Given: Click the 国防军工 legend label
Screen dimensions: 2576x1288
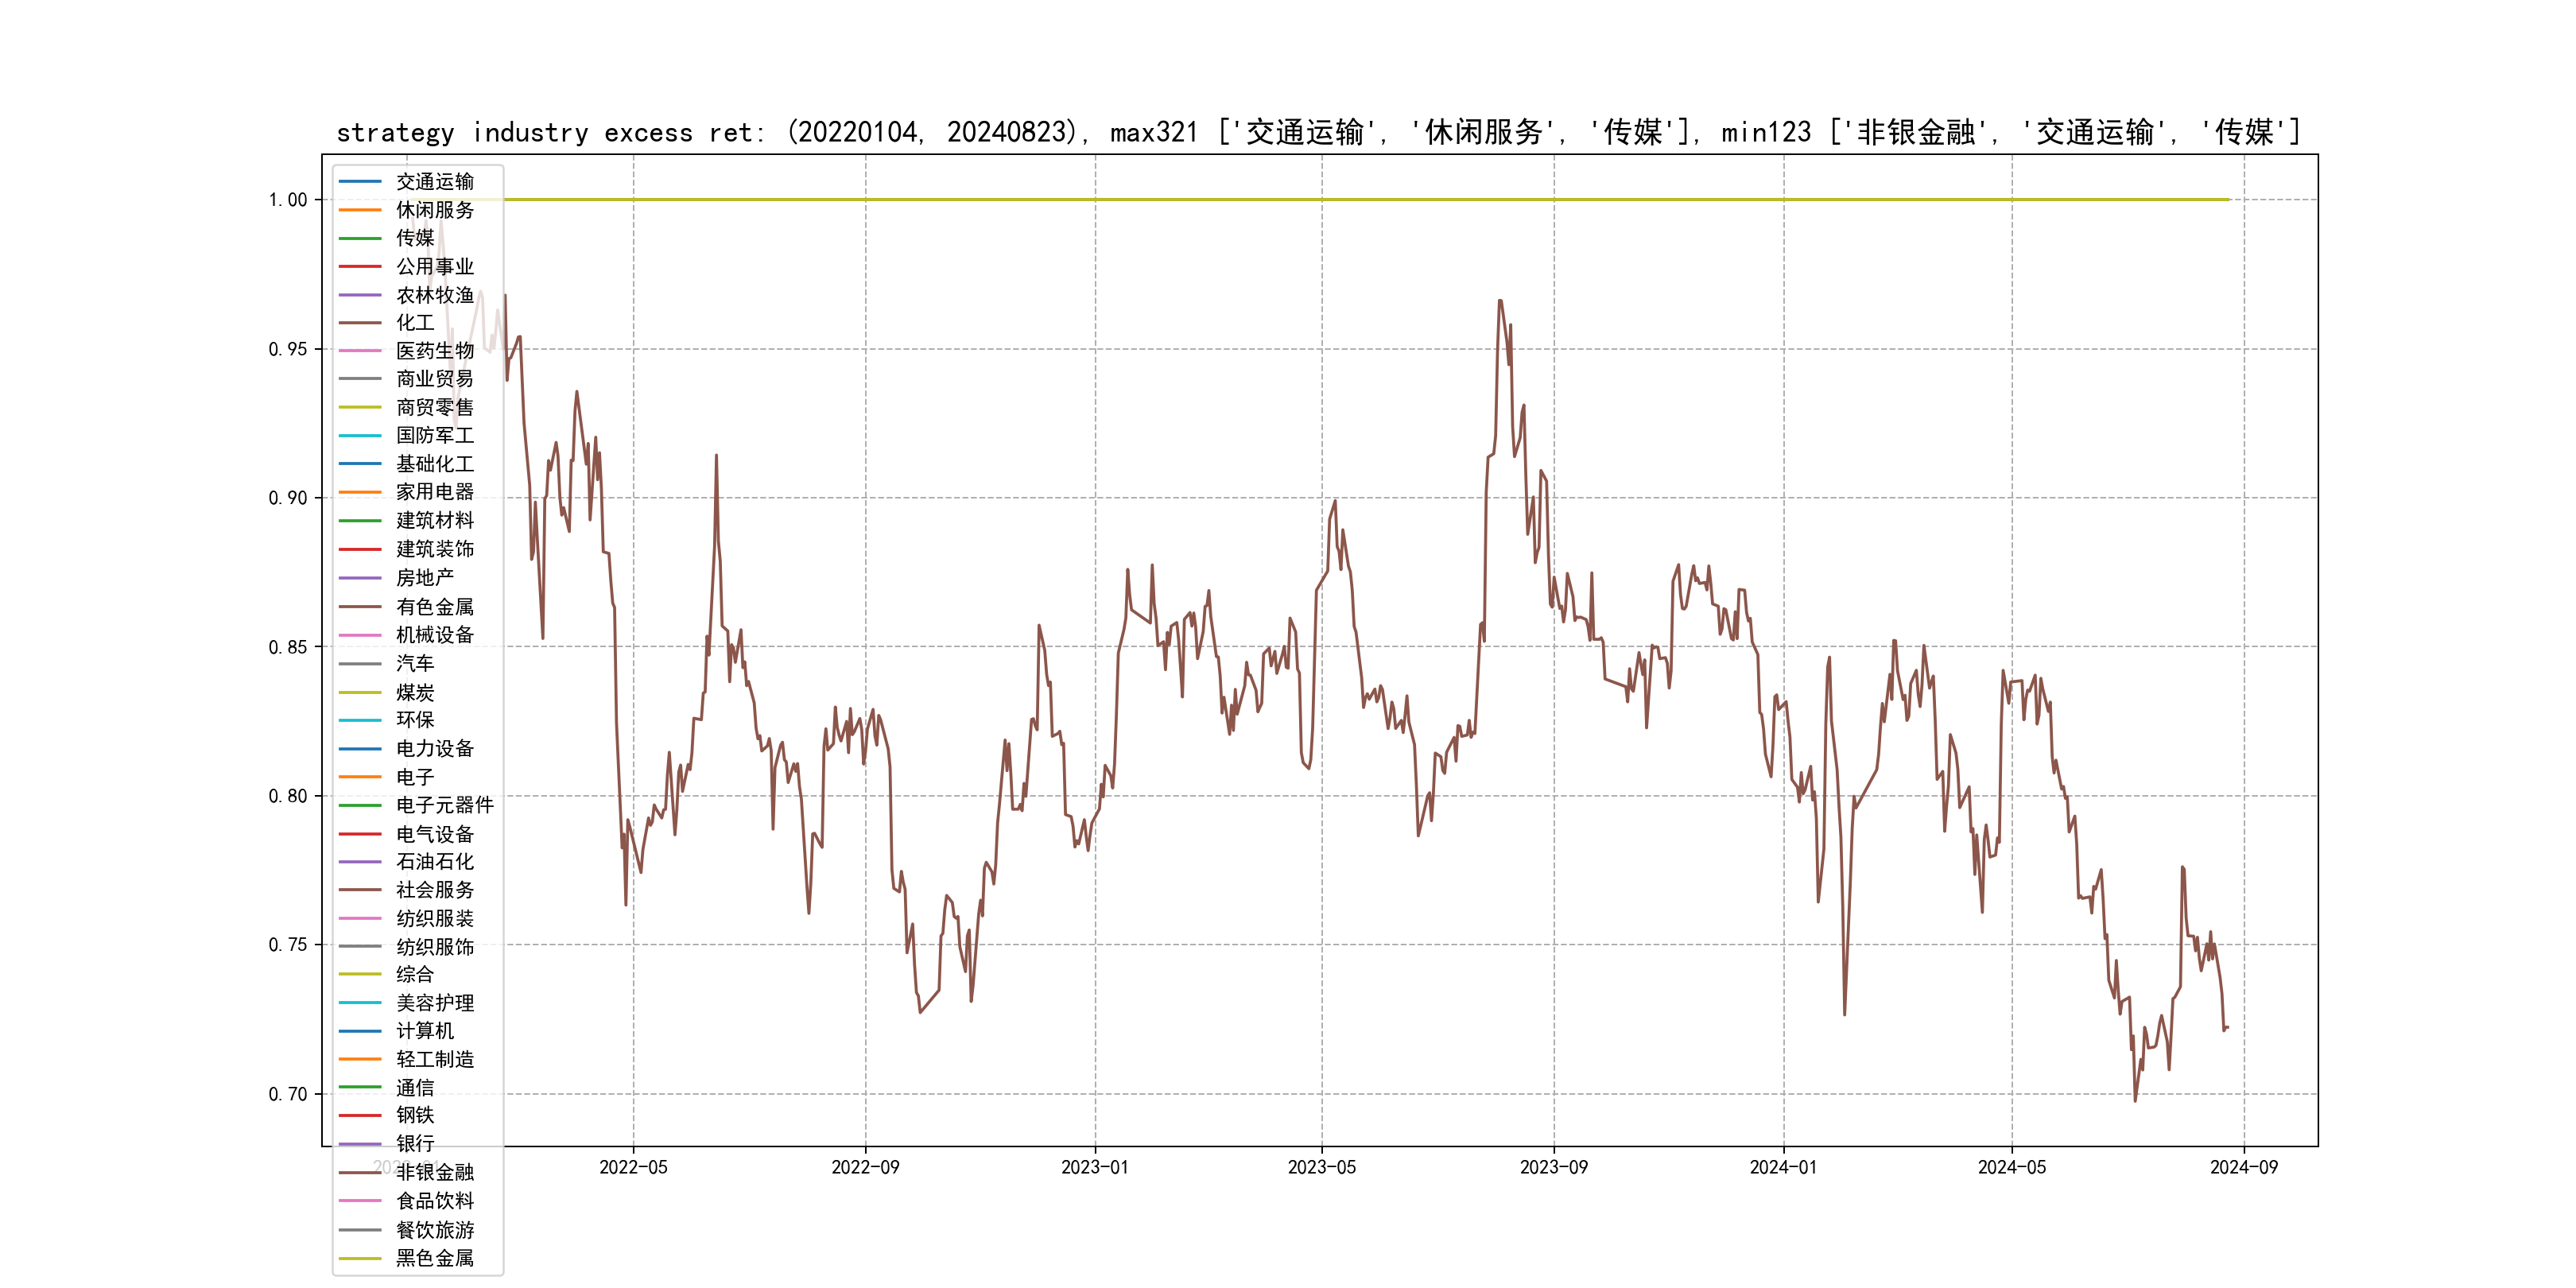Looking at the screenshot, I should (x=434, y=436).
